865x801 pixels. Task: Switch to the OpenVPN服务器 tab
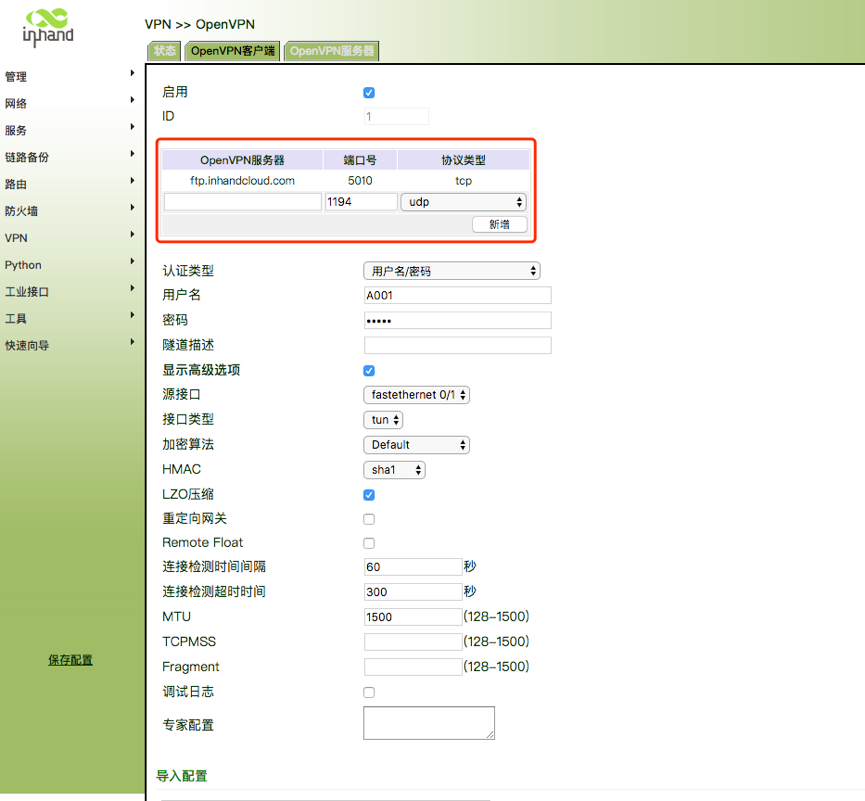pyautogui.click(x=332, y=51)
